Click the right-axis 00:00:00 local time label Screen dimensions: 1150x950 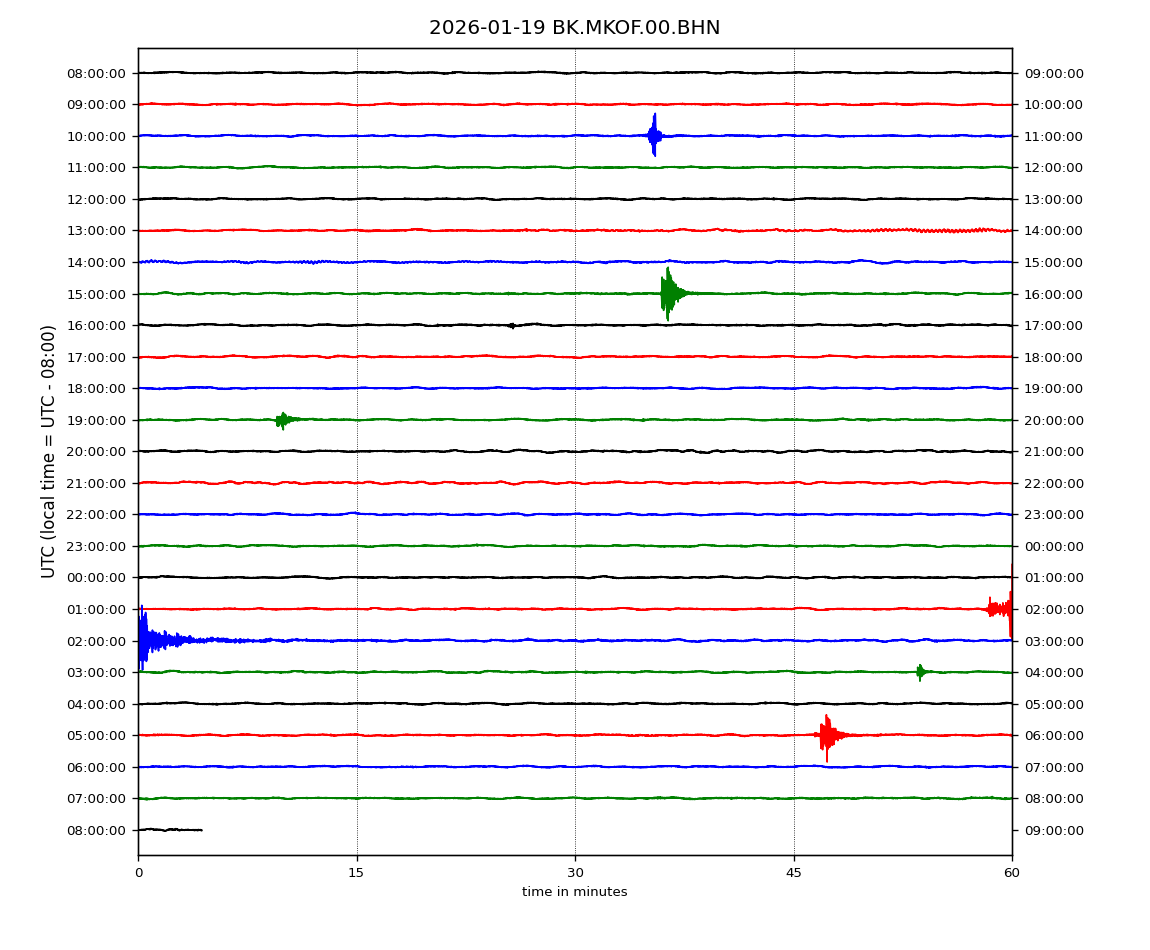(1054, 546)
